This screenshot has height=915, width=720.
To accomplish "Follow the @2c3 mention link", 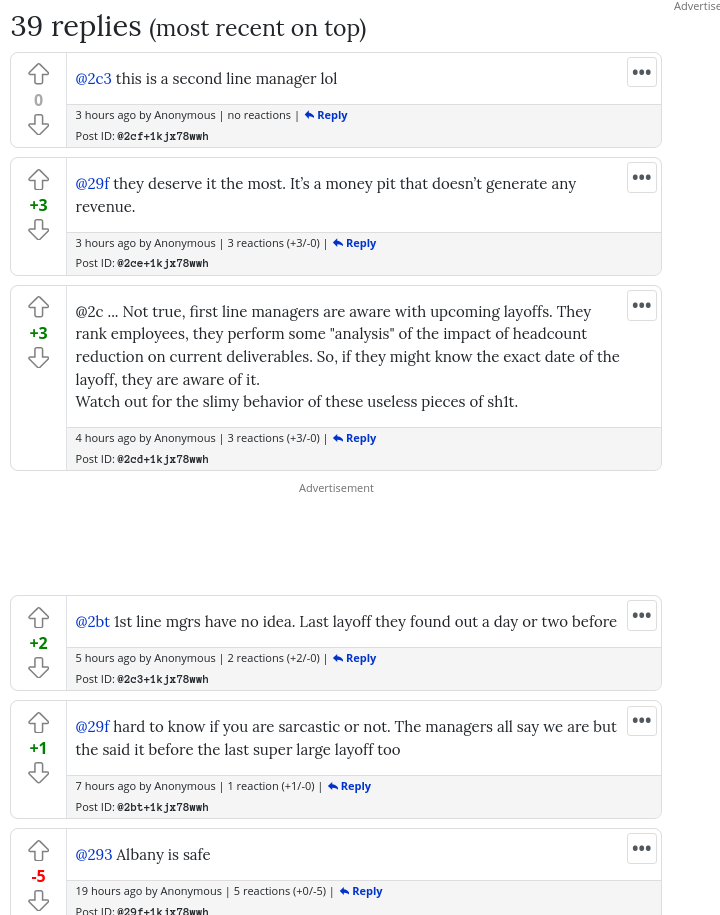I will (x=94, y=79).
